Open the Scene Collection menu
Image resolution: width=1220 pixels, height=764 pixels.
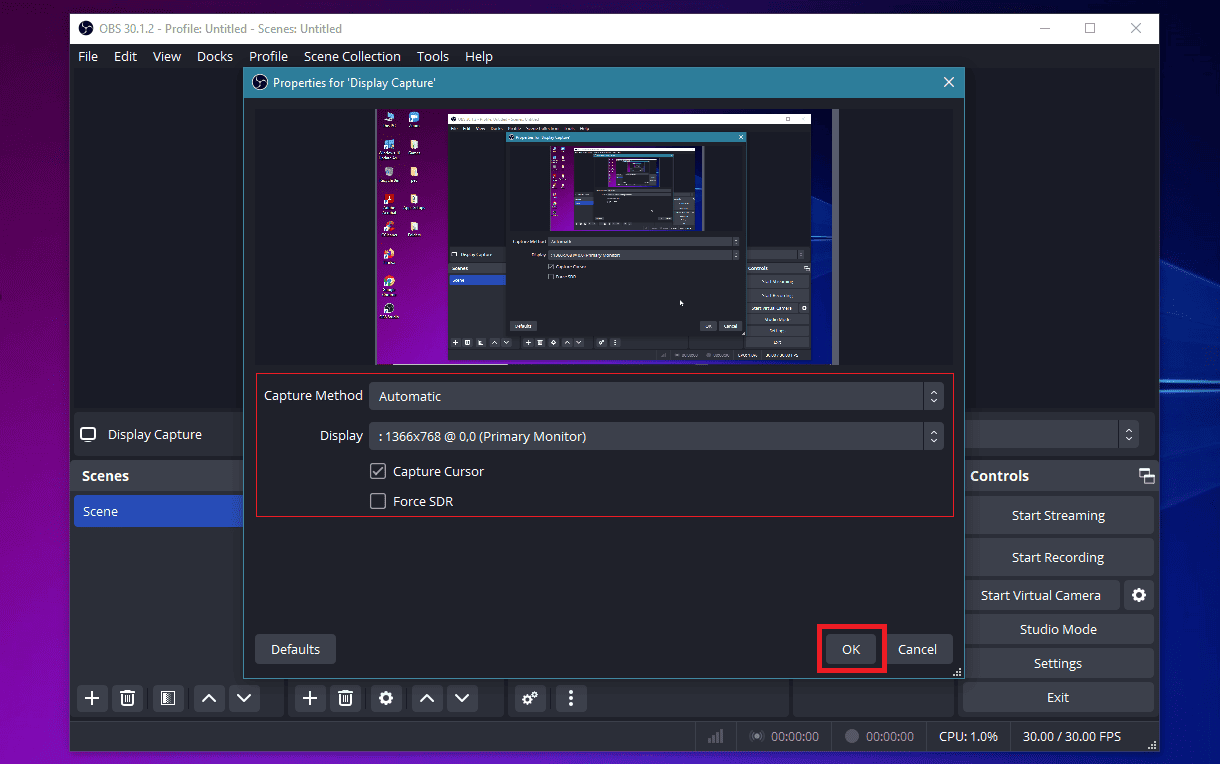pos(352,56)
